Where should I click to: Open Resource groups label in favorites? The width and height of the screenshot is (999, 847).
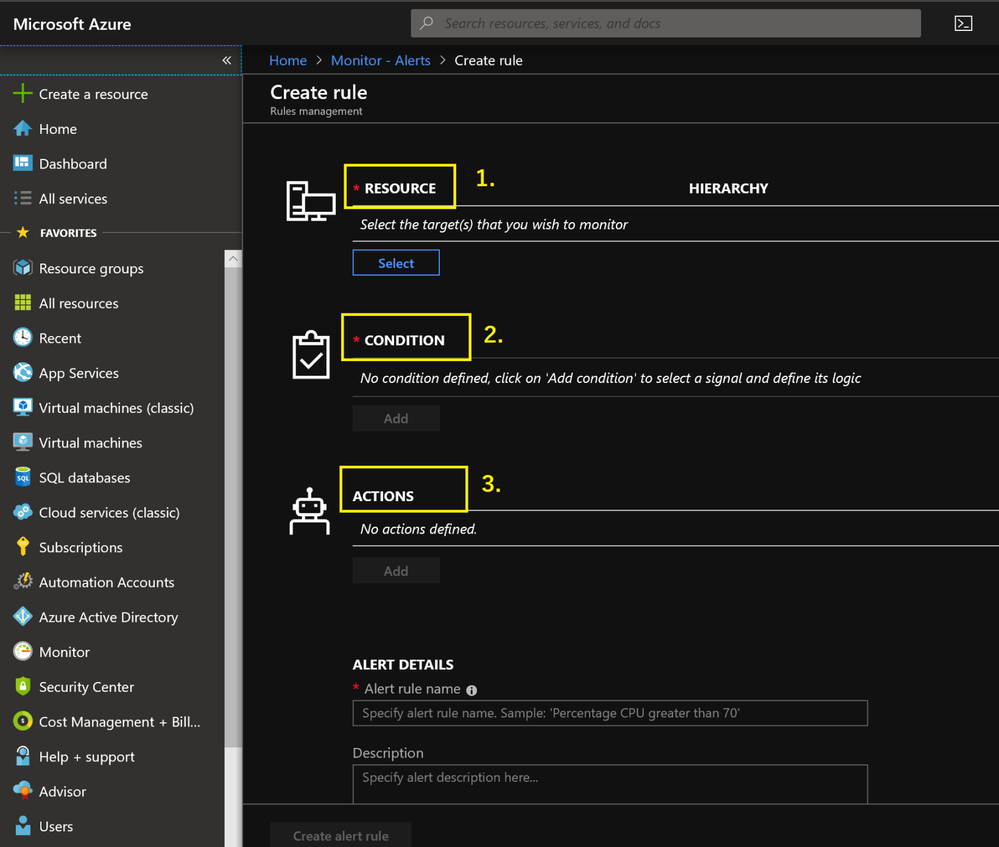pyautogui.click(x=91, y=268)
